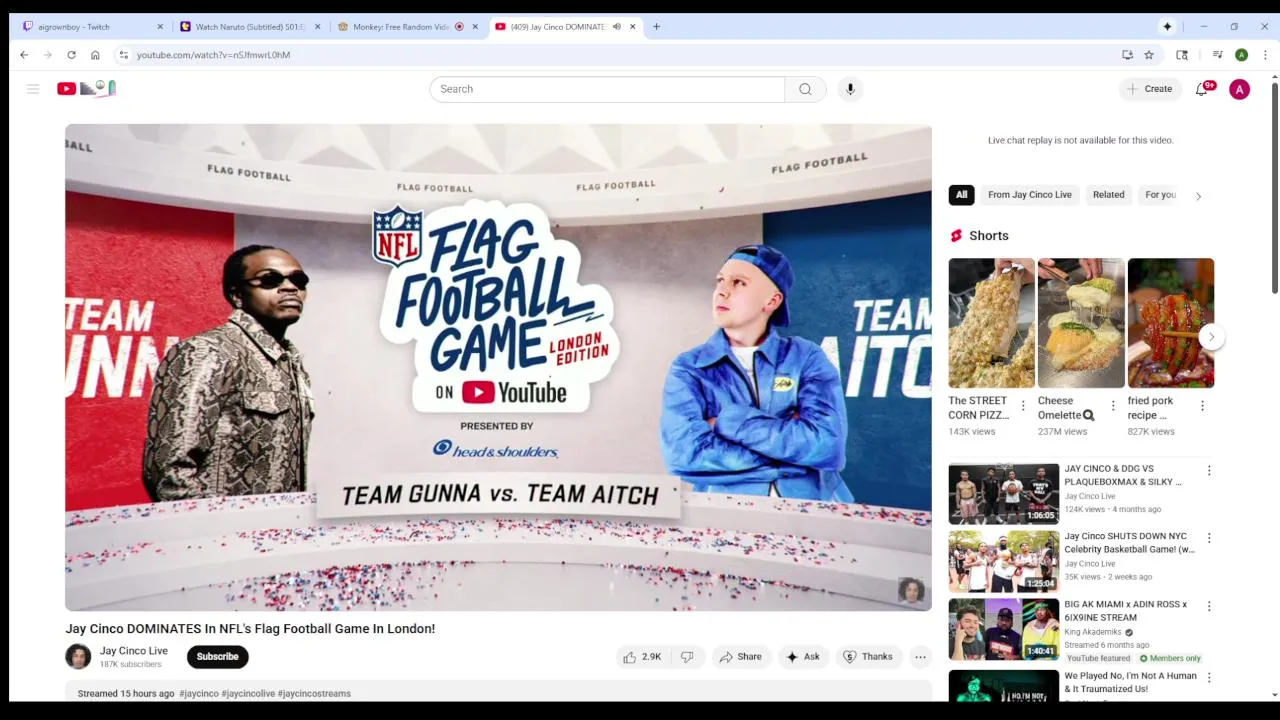1280x720 pixels.
Task: Open options for Cheese Omelette short
Action: (1113, 406)
